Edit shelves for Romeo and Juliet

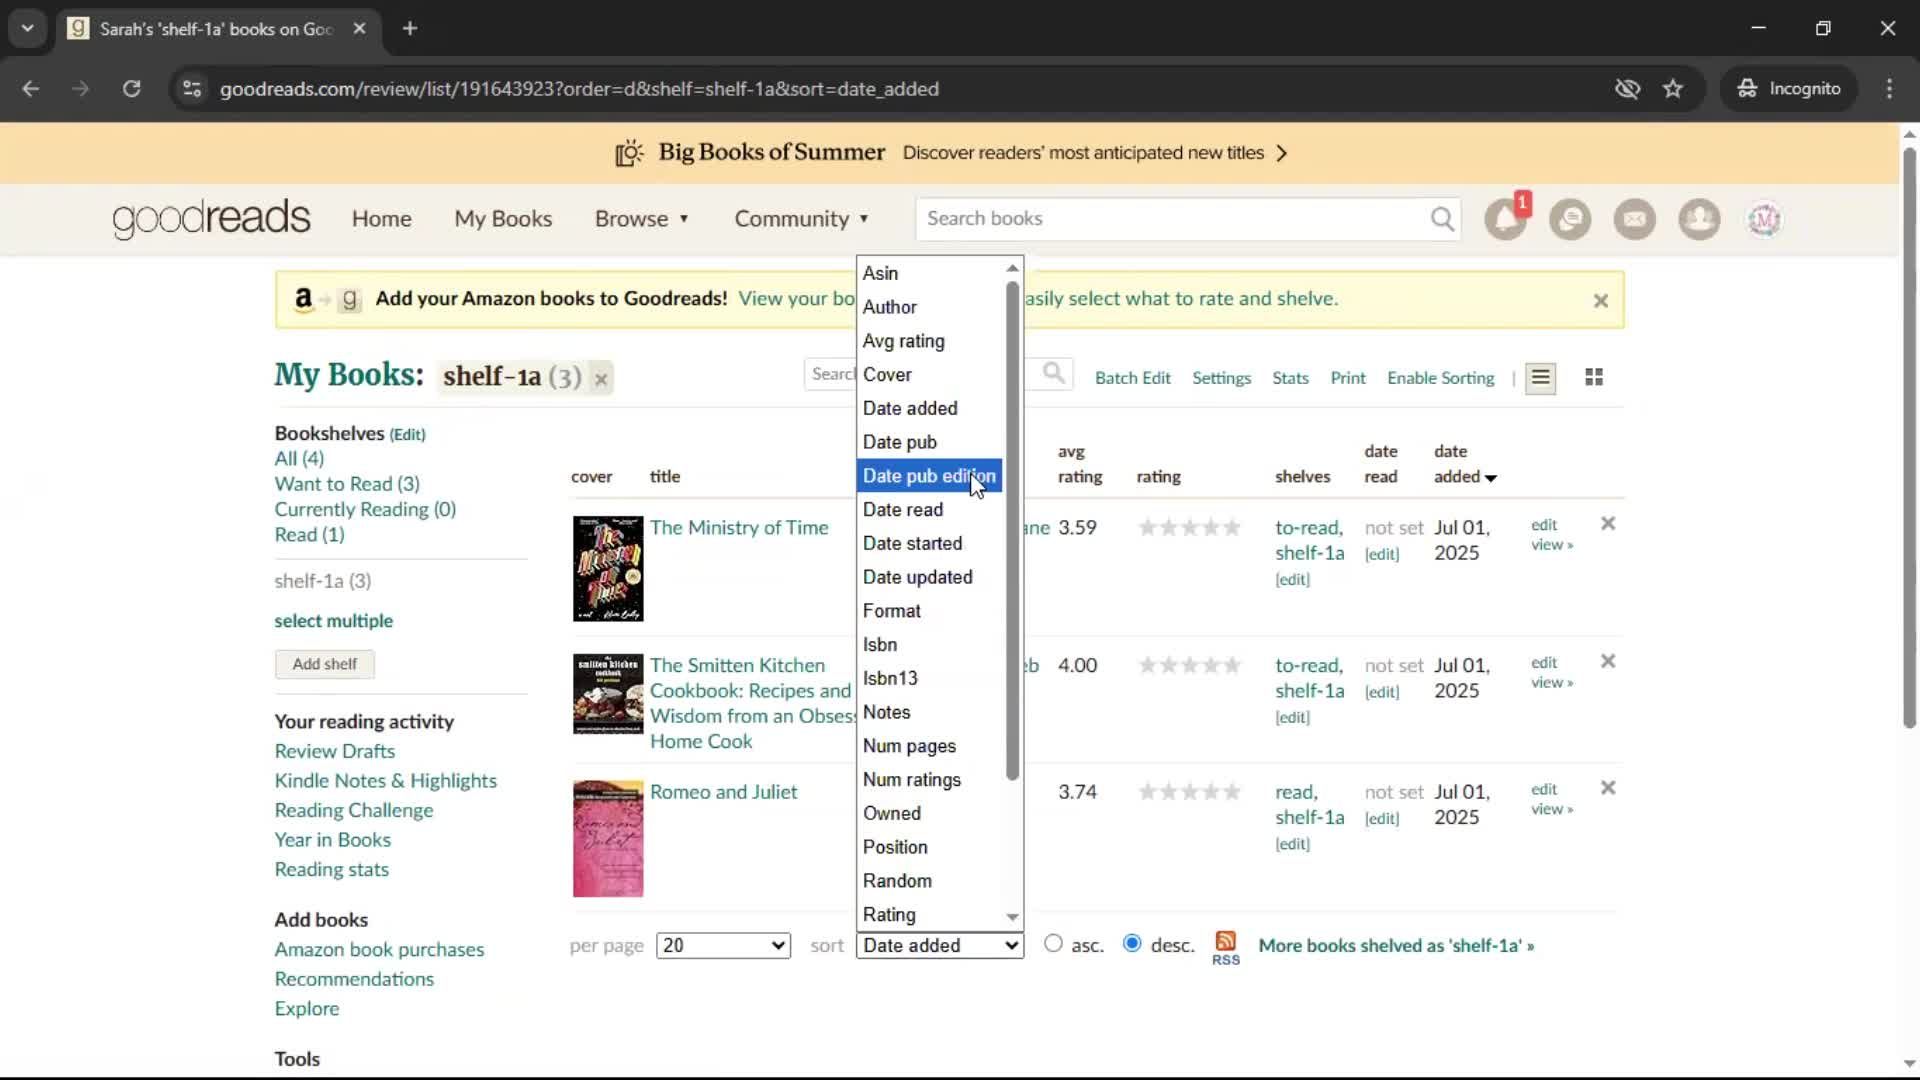click(1292, 844)
